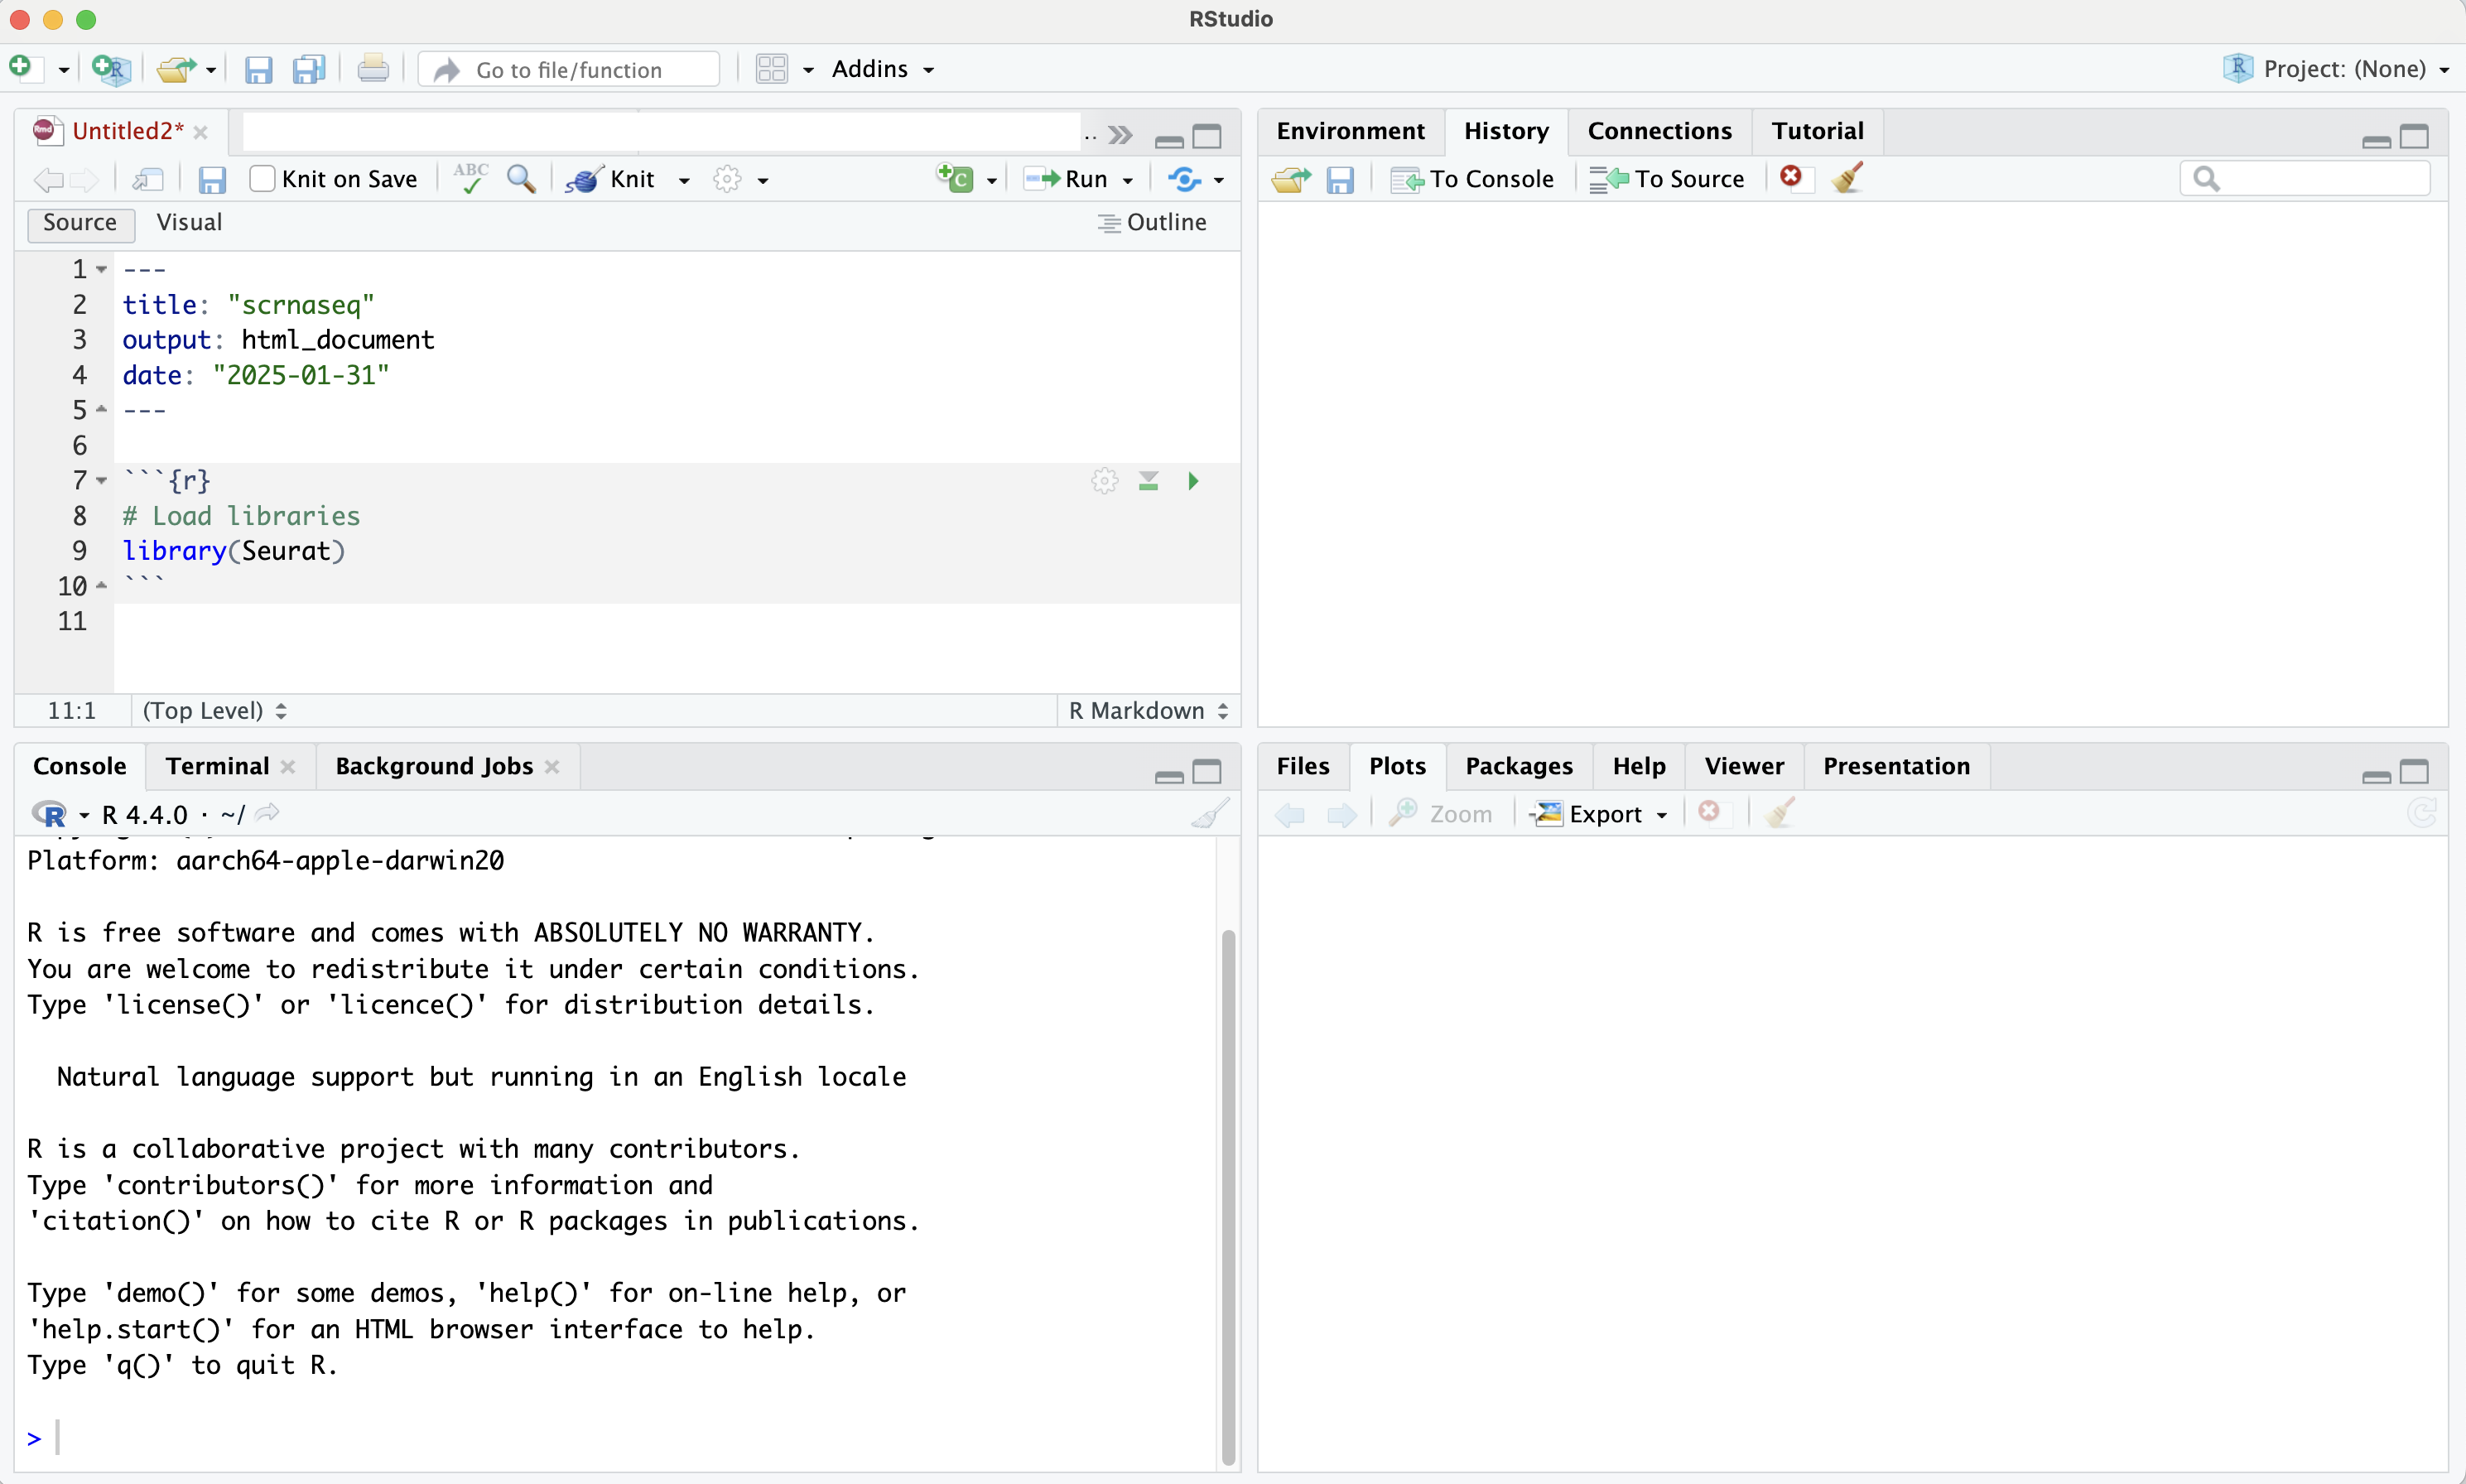
Task: Remove selected history entries
Action: [1791, 177]
